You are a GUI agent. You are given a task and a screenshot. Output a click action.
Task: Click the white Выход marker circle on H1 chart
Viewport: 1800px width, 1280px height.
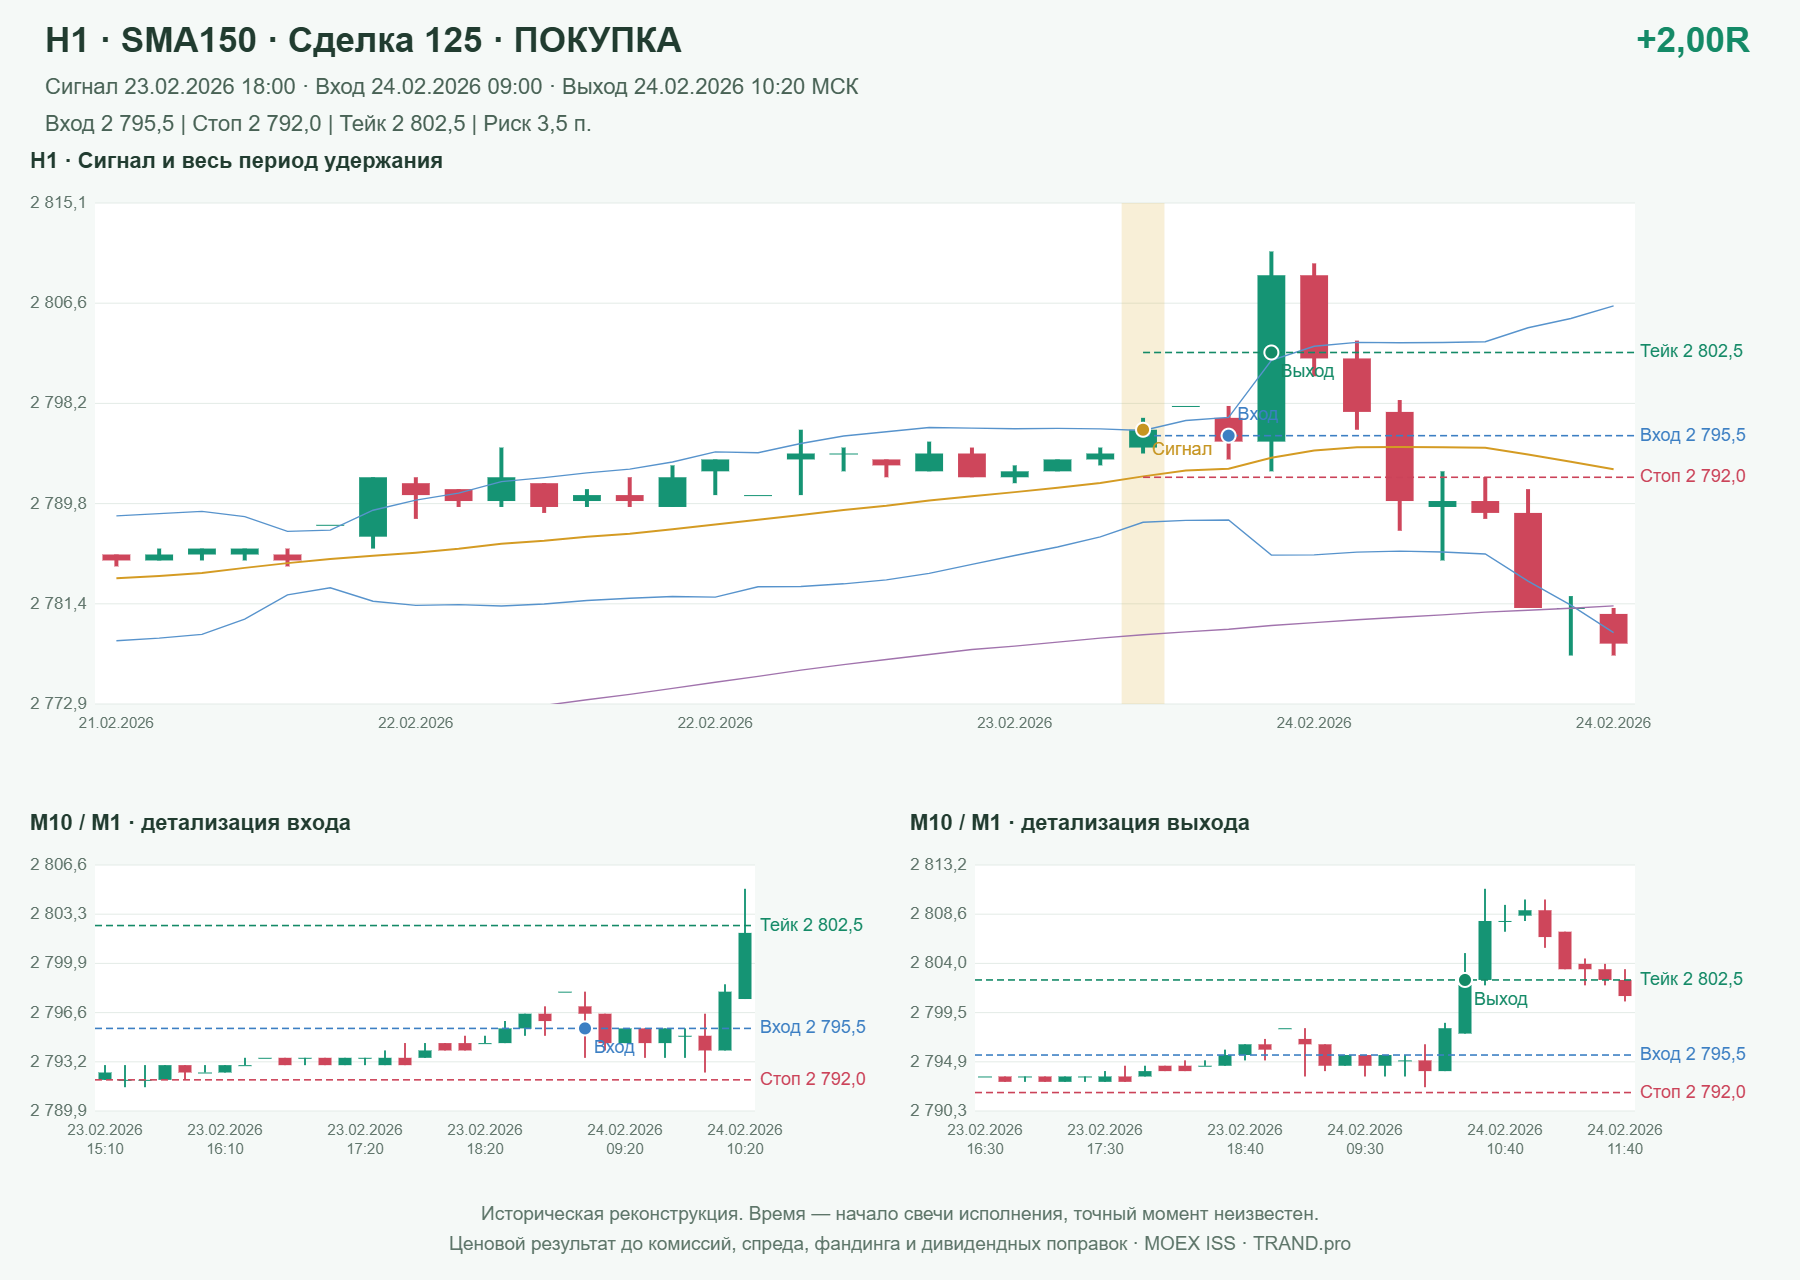click(x=1271, y=353)
